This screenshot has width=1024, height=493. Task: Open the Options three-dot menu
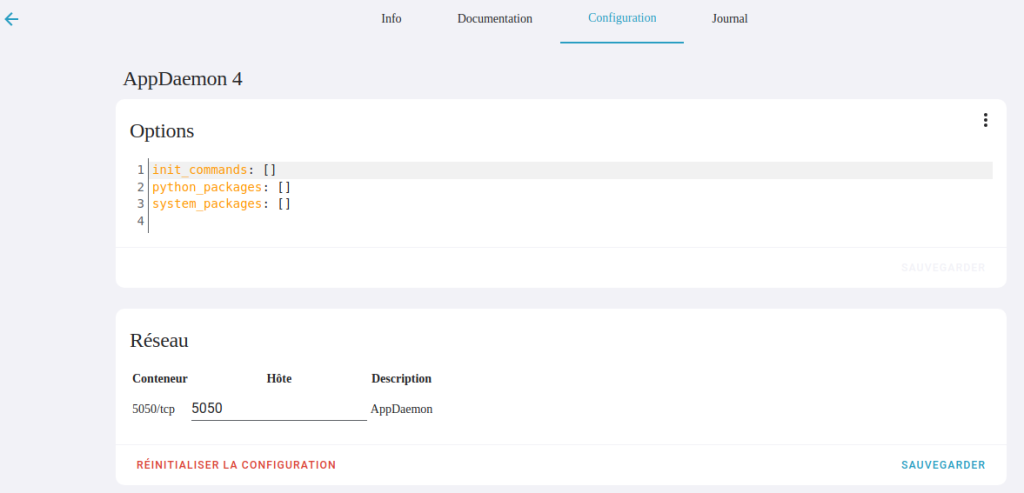(x=985, y=120)
